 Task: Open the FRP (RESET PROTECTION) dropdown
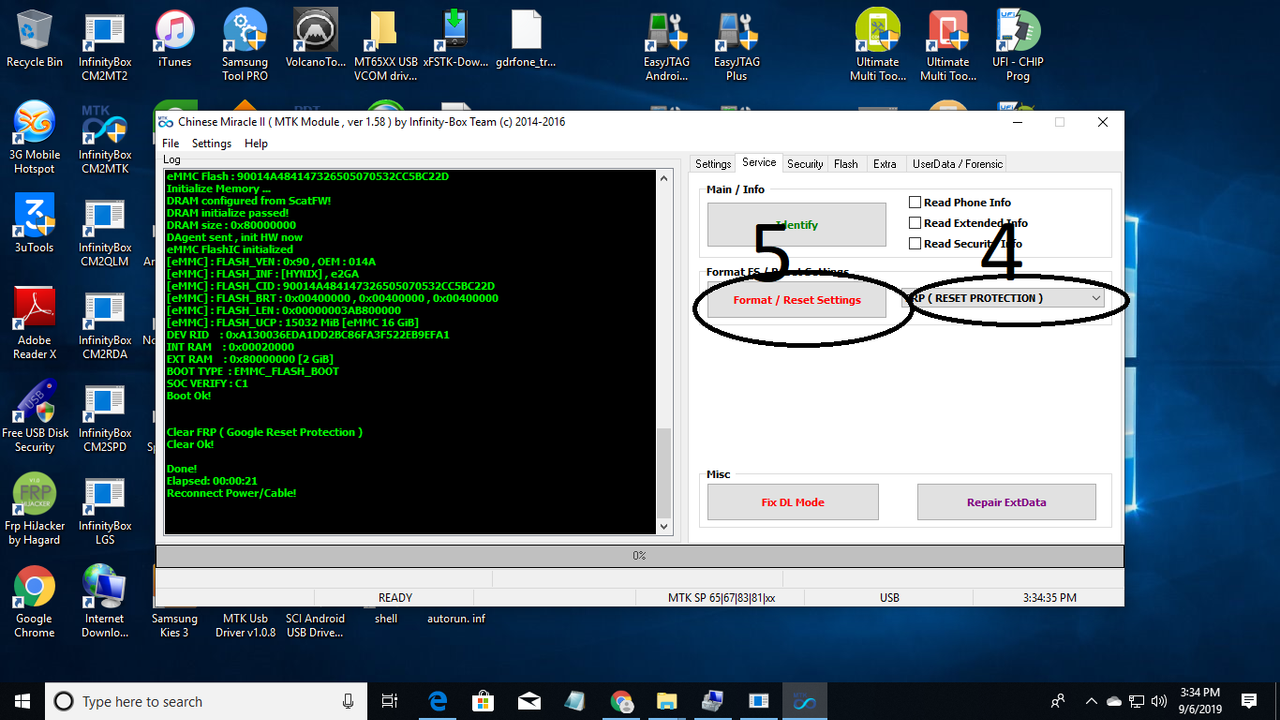coord(1003,298)
